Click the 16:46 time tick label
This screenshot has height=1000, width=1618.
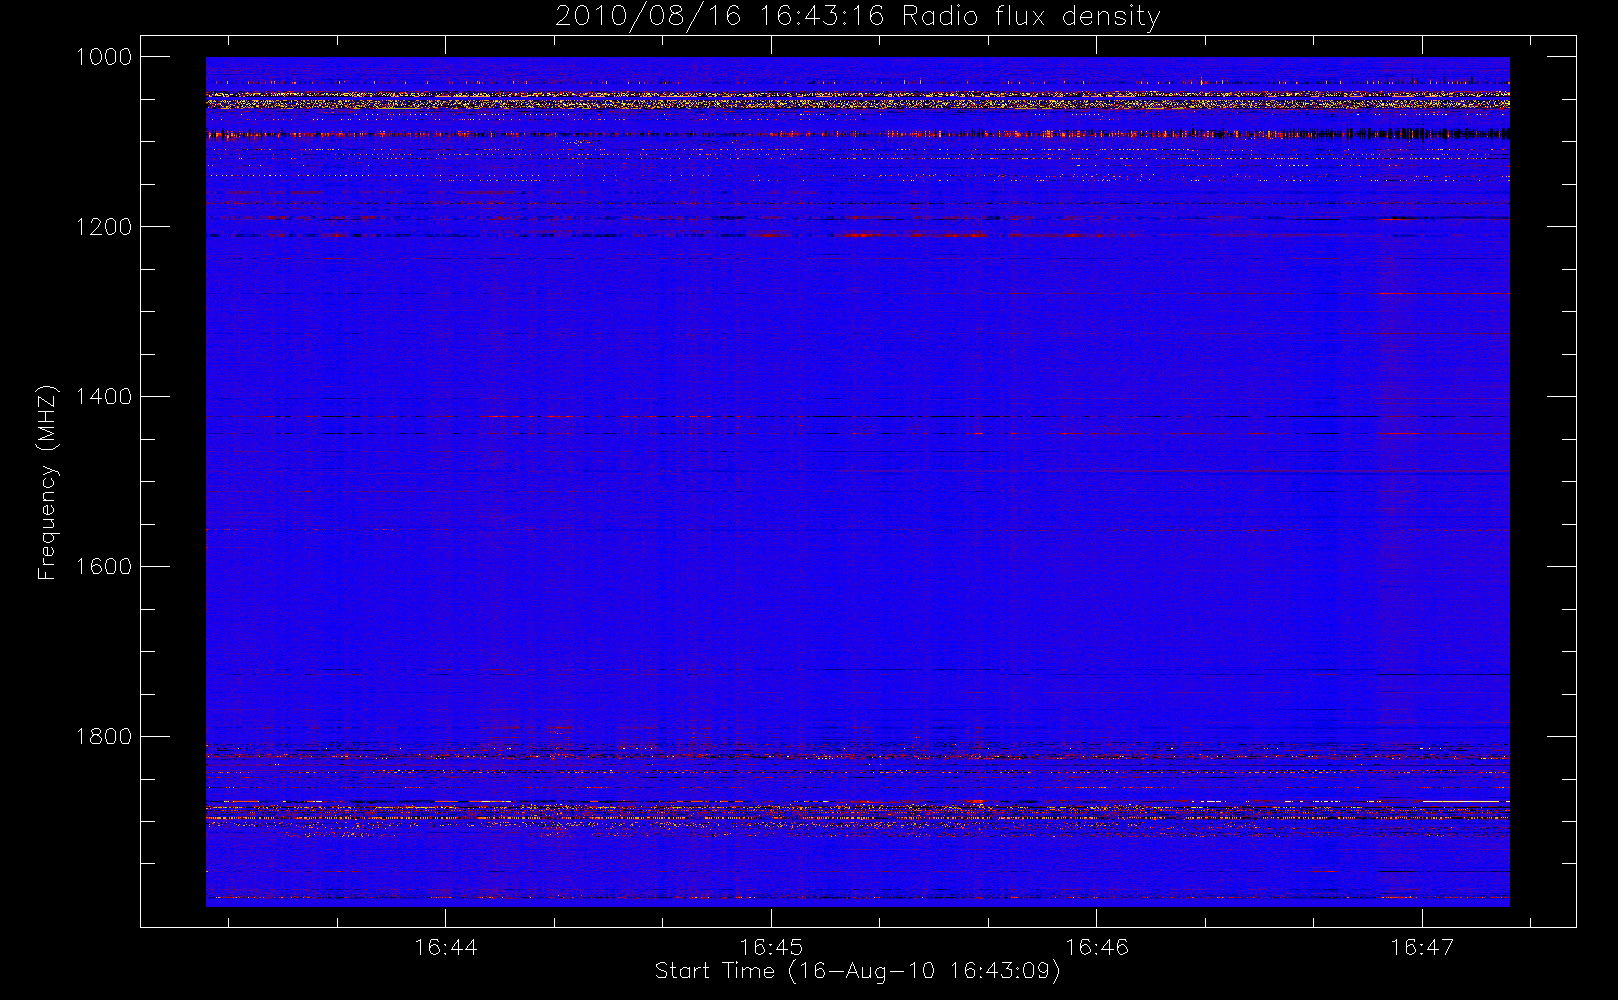point(1097,946)
